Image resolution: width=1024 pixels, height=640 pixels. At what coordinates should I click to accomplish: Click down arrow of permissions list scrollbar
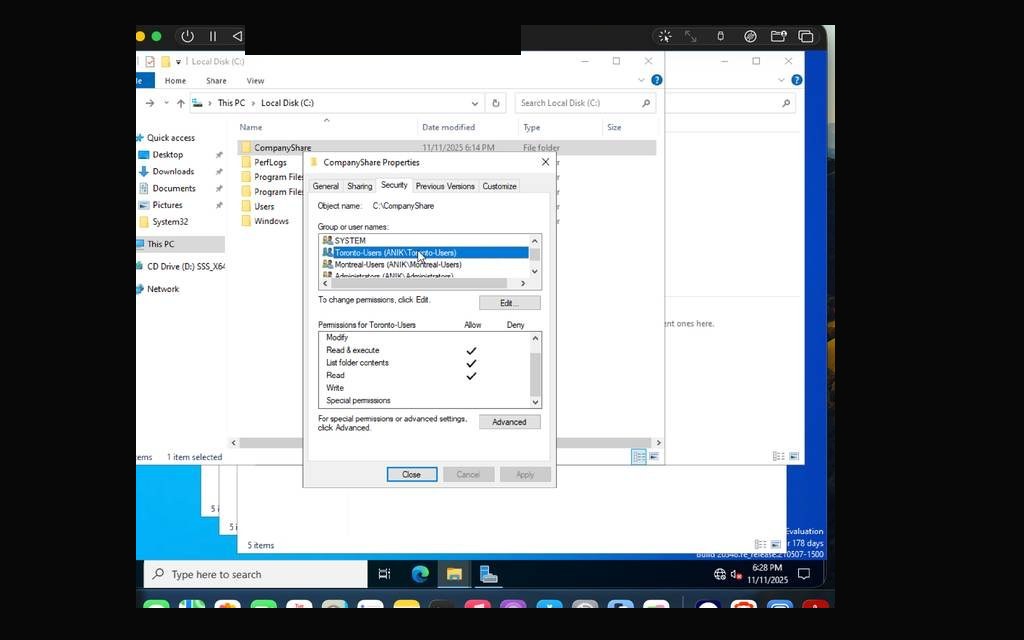click(536, 402)
